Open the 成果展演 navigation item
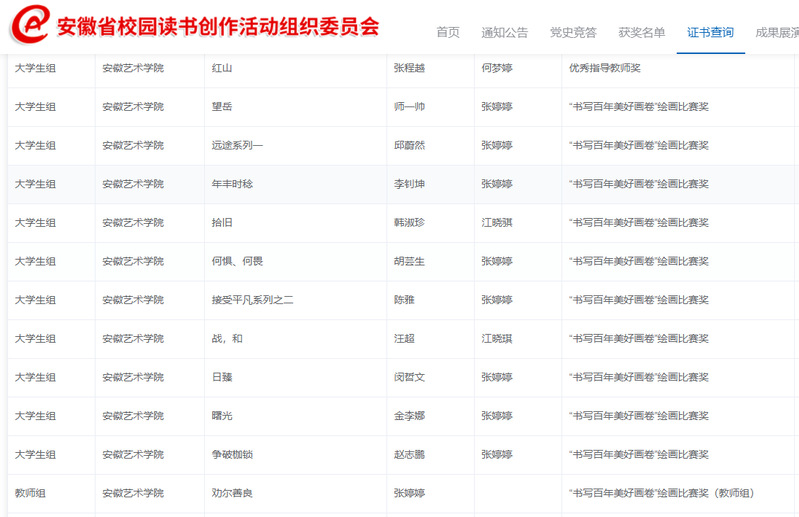 (x=776, y=32)
